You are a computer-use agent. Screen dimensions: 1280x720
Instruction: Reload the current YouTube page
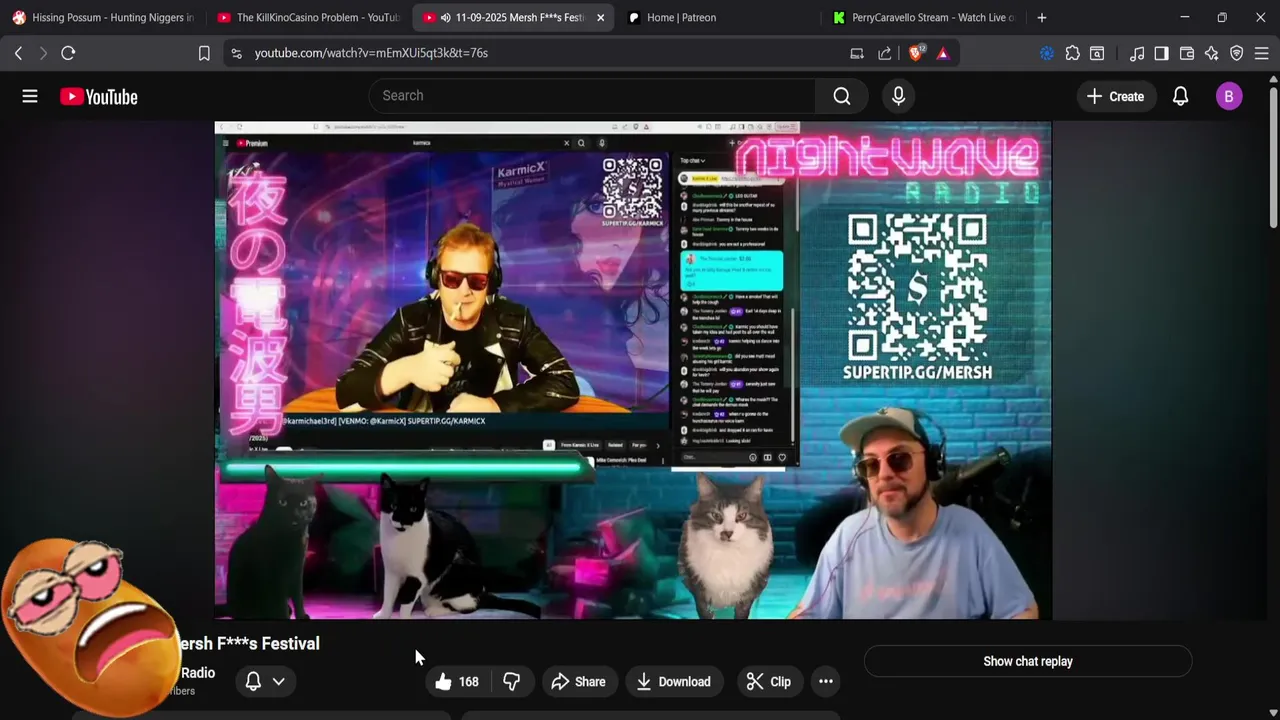tap(68, 53)
